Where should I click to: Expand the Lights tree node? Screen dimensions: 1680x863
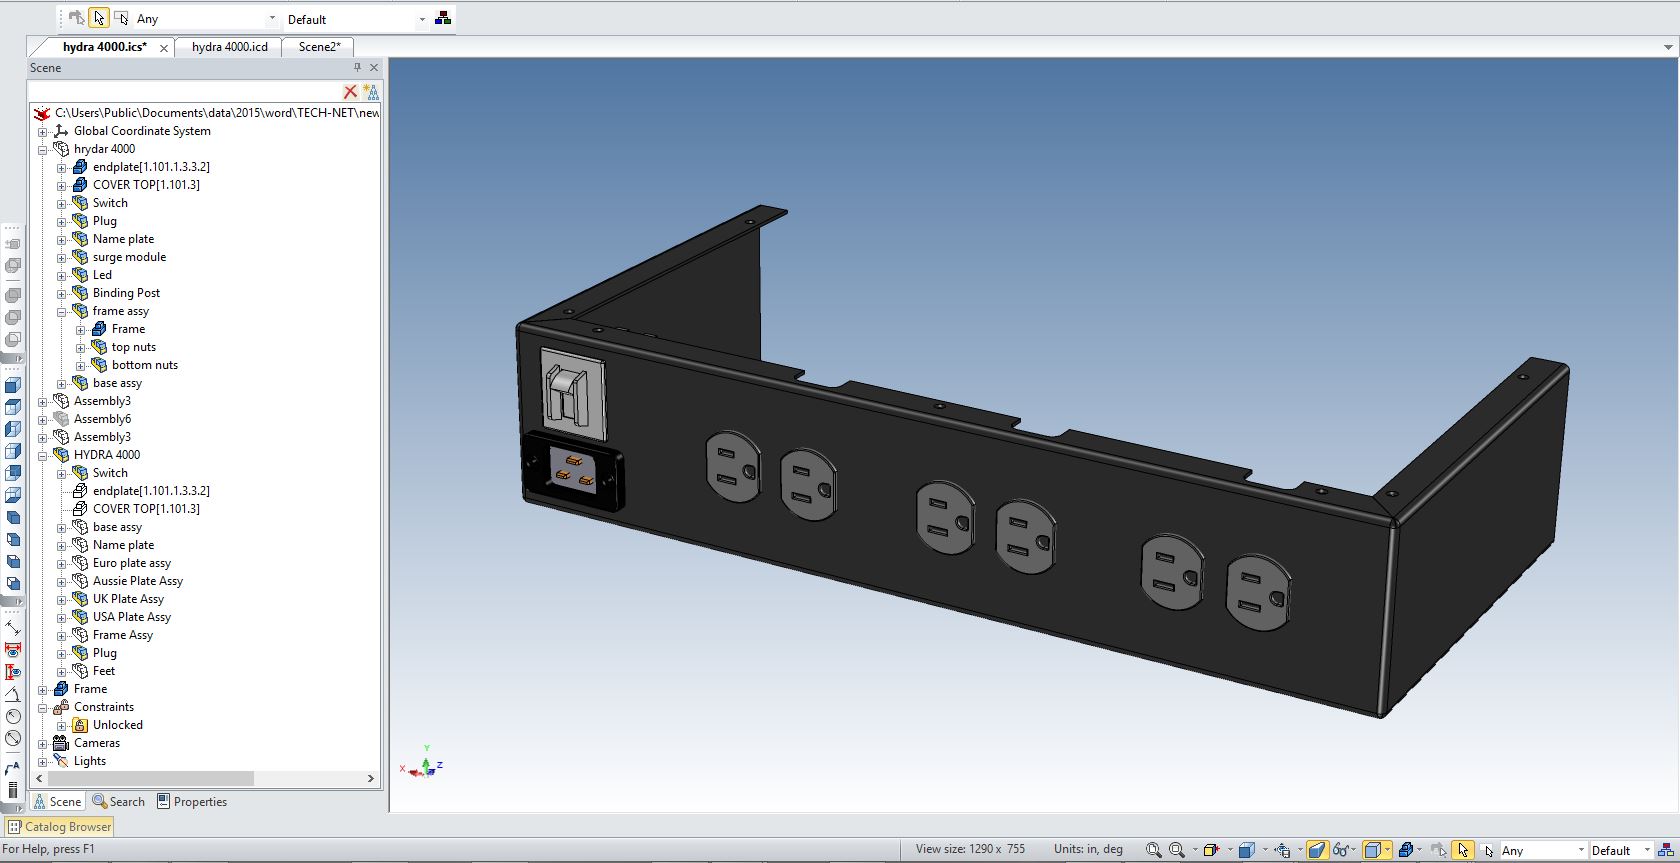(43, 761)
